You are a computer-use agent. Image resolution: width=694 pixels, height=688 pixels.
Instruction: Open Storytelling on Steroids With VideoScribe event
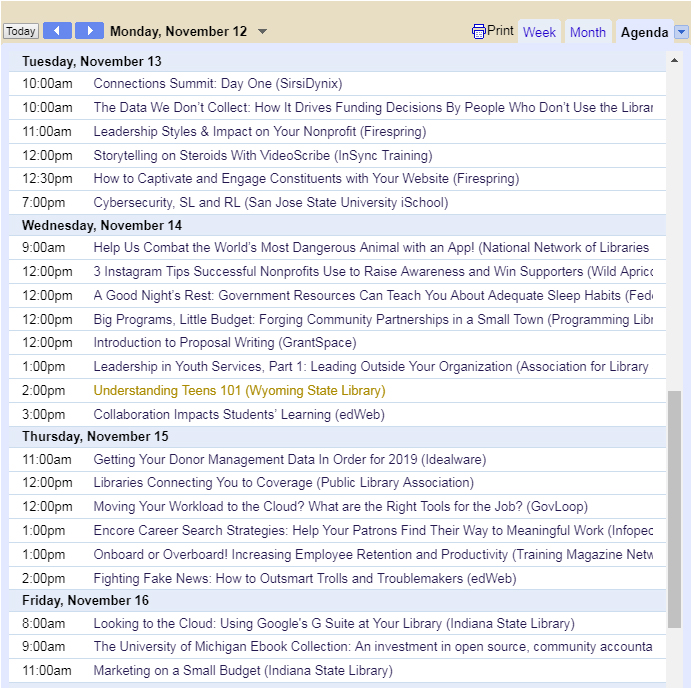(x=263, y=155)
